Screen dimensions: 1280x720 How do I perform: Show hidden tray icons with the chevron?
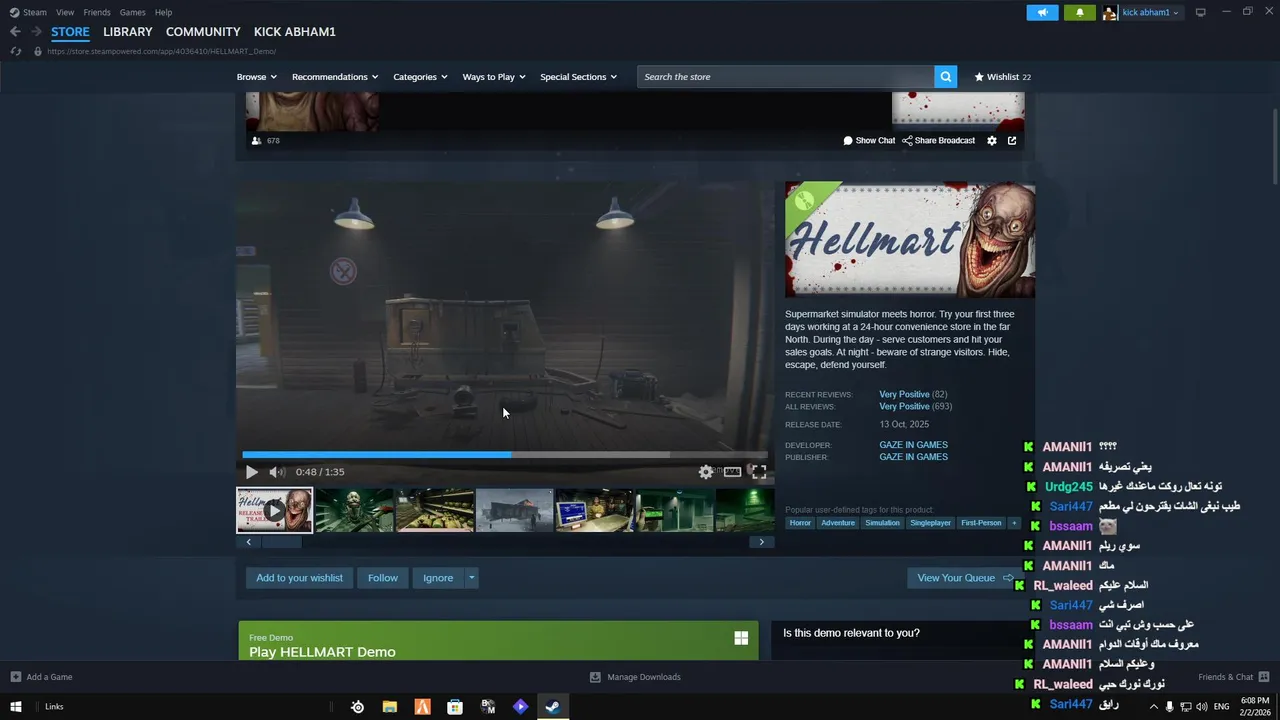(x=1153, y=707)
